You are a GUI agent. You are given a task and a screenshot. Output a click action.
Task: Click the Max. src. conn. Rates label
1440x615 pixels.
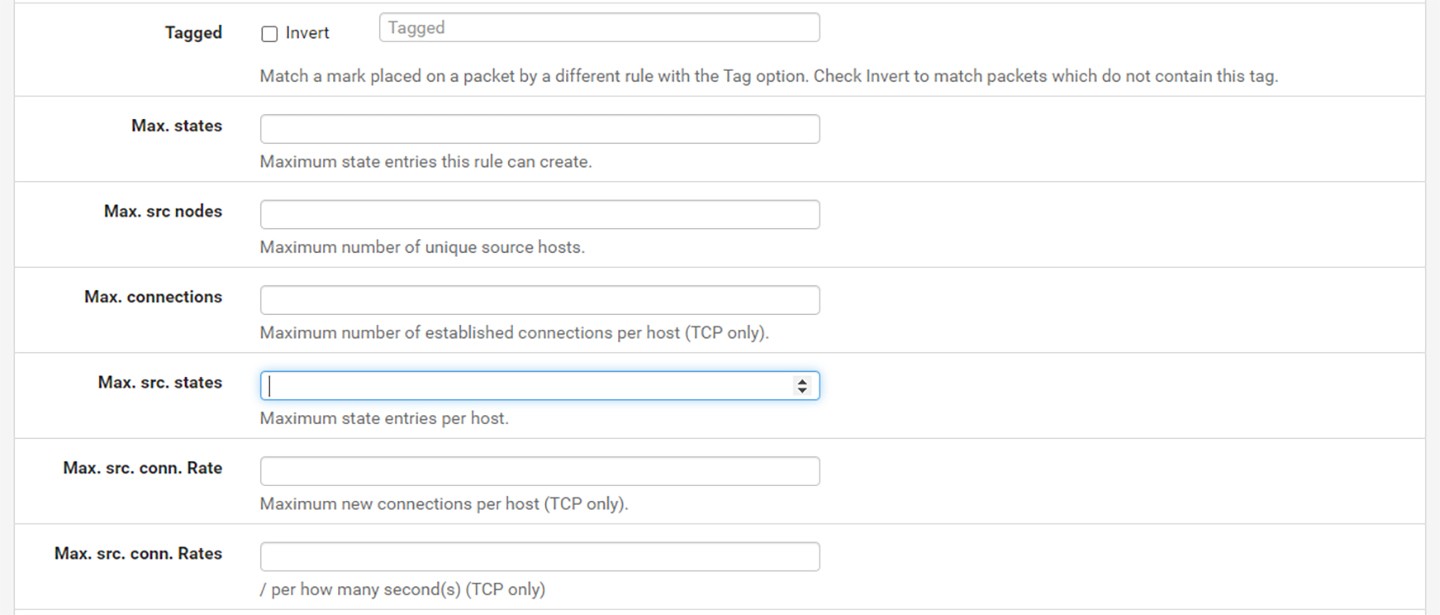click(138, 553)
